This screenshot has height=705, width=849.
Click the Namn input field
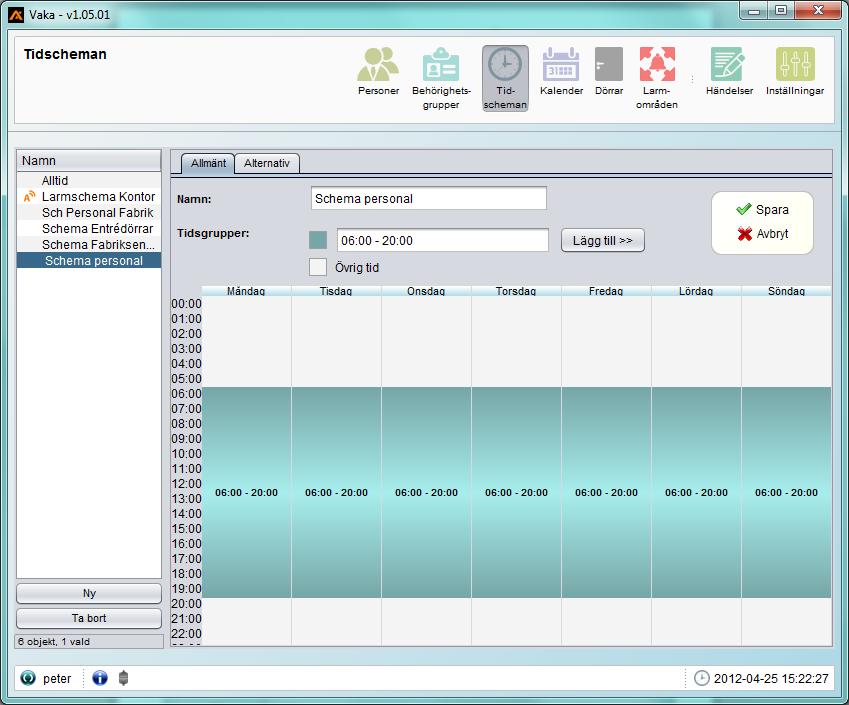pos(429,199)
